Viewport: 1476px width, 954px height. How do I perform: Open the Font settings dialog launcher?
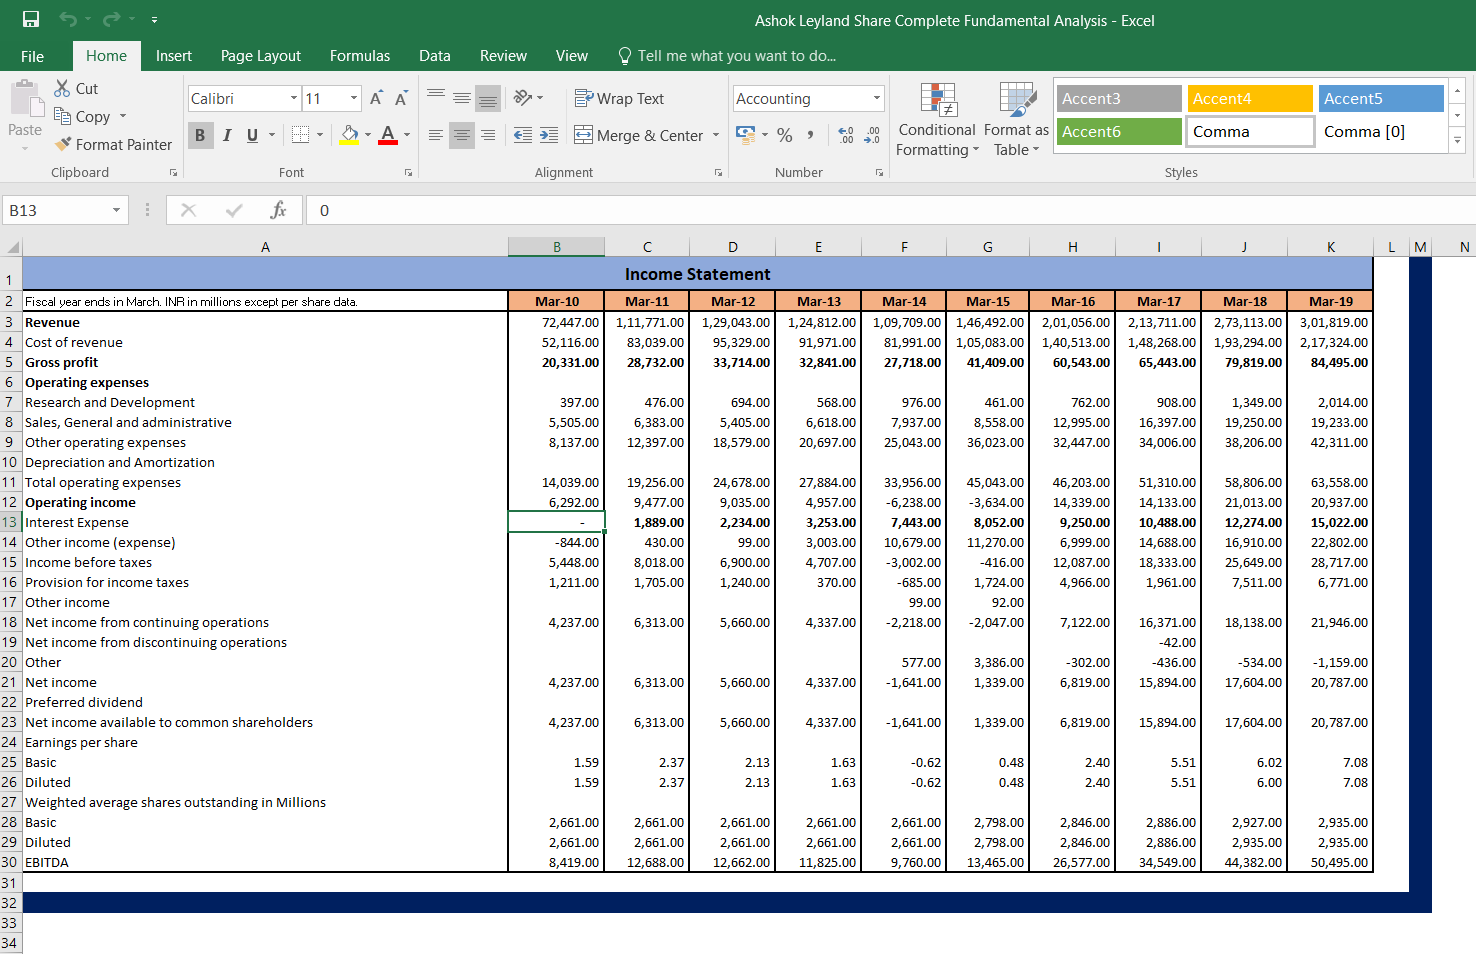[408, 173]
